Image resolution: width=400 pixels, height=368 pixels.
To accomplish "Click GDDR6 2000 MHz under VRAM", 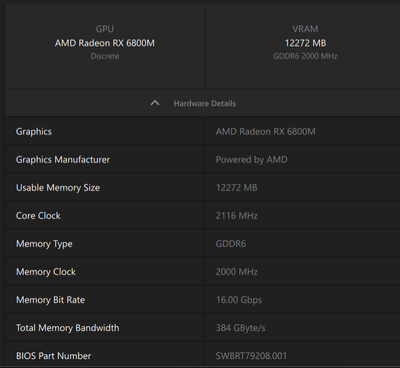I will tap(305, 56).
